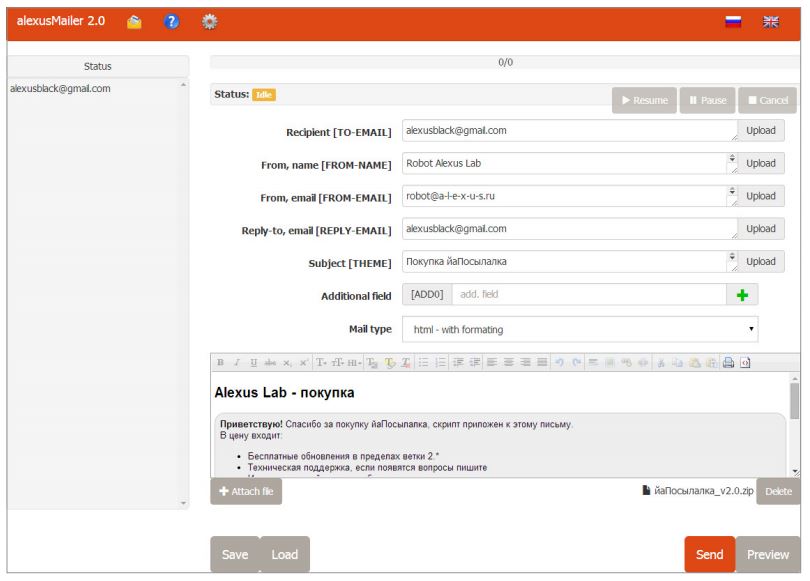810x581 pixels.
Task: Apply strikethrough in editor toolbar
Action: 270,363
